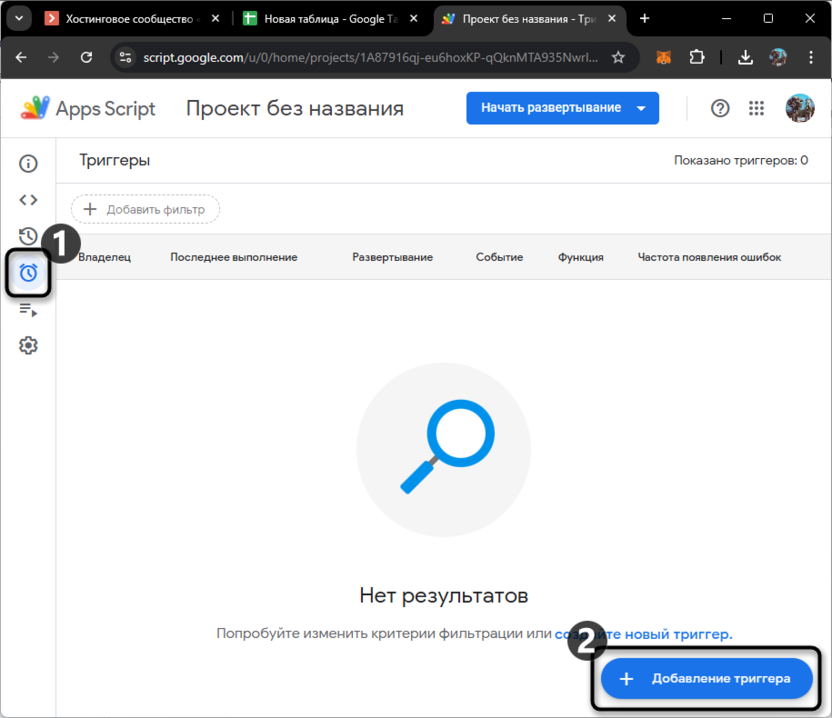Screen dimensions: 832x718
Task: View site information icon in address bar
Action: (125, 57)
